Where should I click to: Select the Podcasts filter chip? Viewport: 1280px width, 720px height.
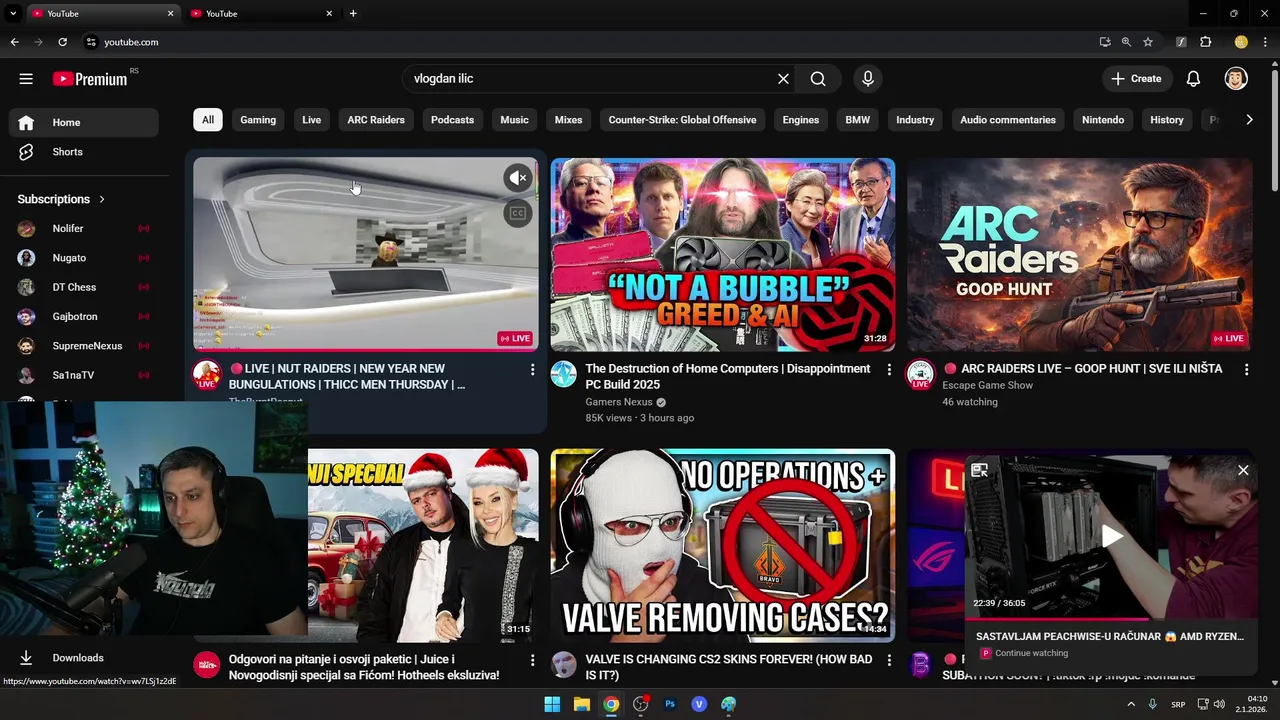point(452,120)
